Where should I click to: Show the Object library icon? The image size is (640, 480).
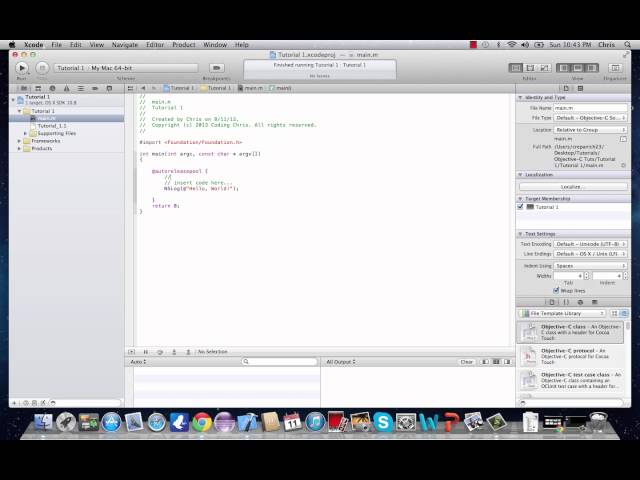pos(580,302)
